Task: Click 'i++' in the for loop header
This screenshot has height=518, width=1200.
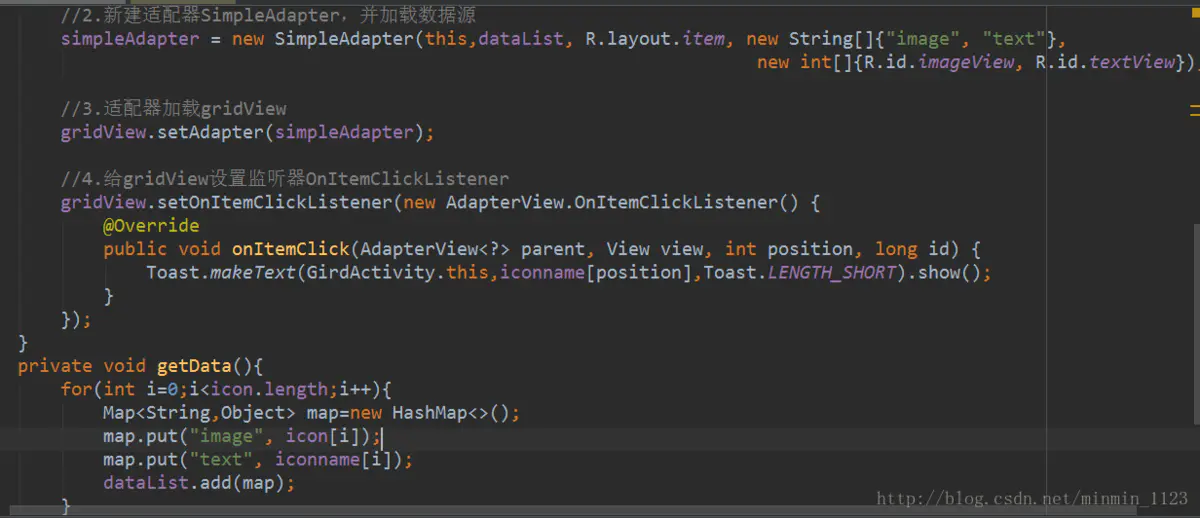Action: coord(355,389)
